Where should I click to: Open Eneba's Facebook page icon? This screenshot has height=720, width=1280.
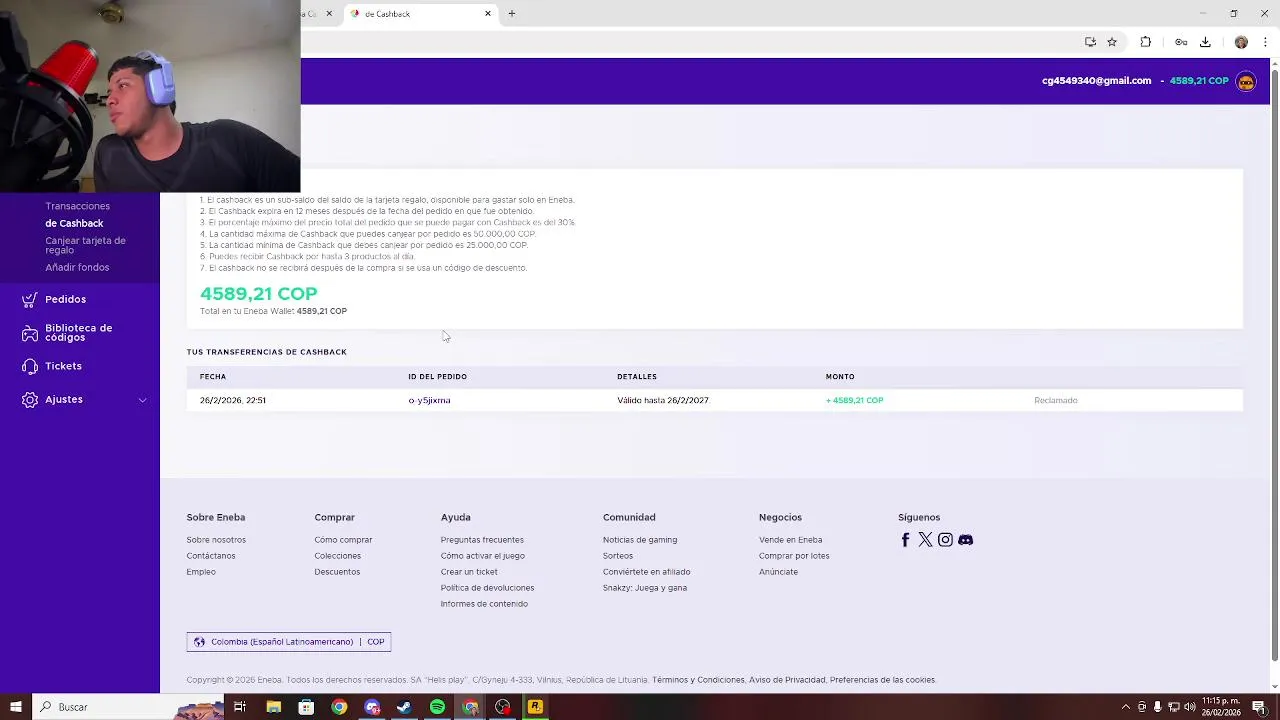[905, 540]
